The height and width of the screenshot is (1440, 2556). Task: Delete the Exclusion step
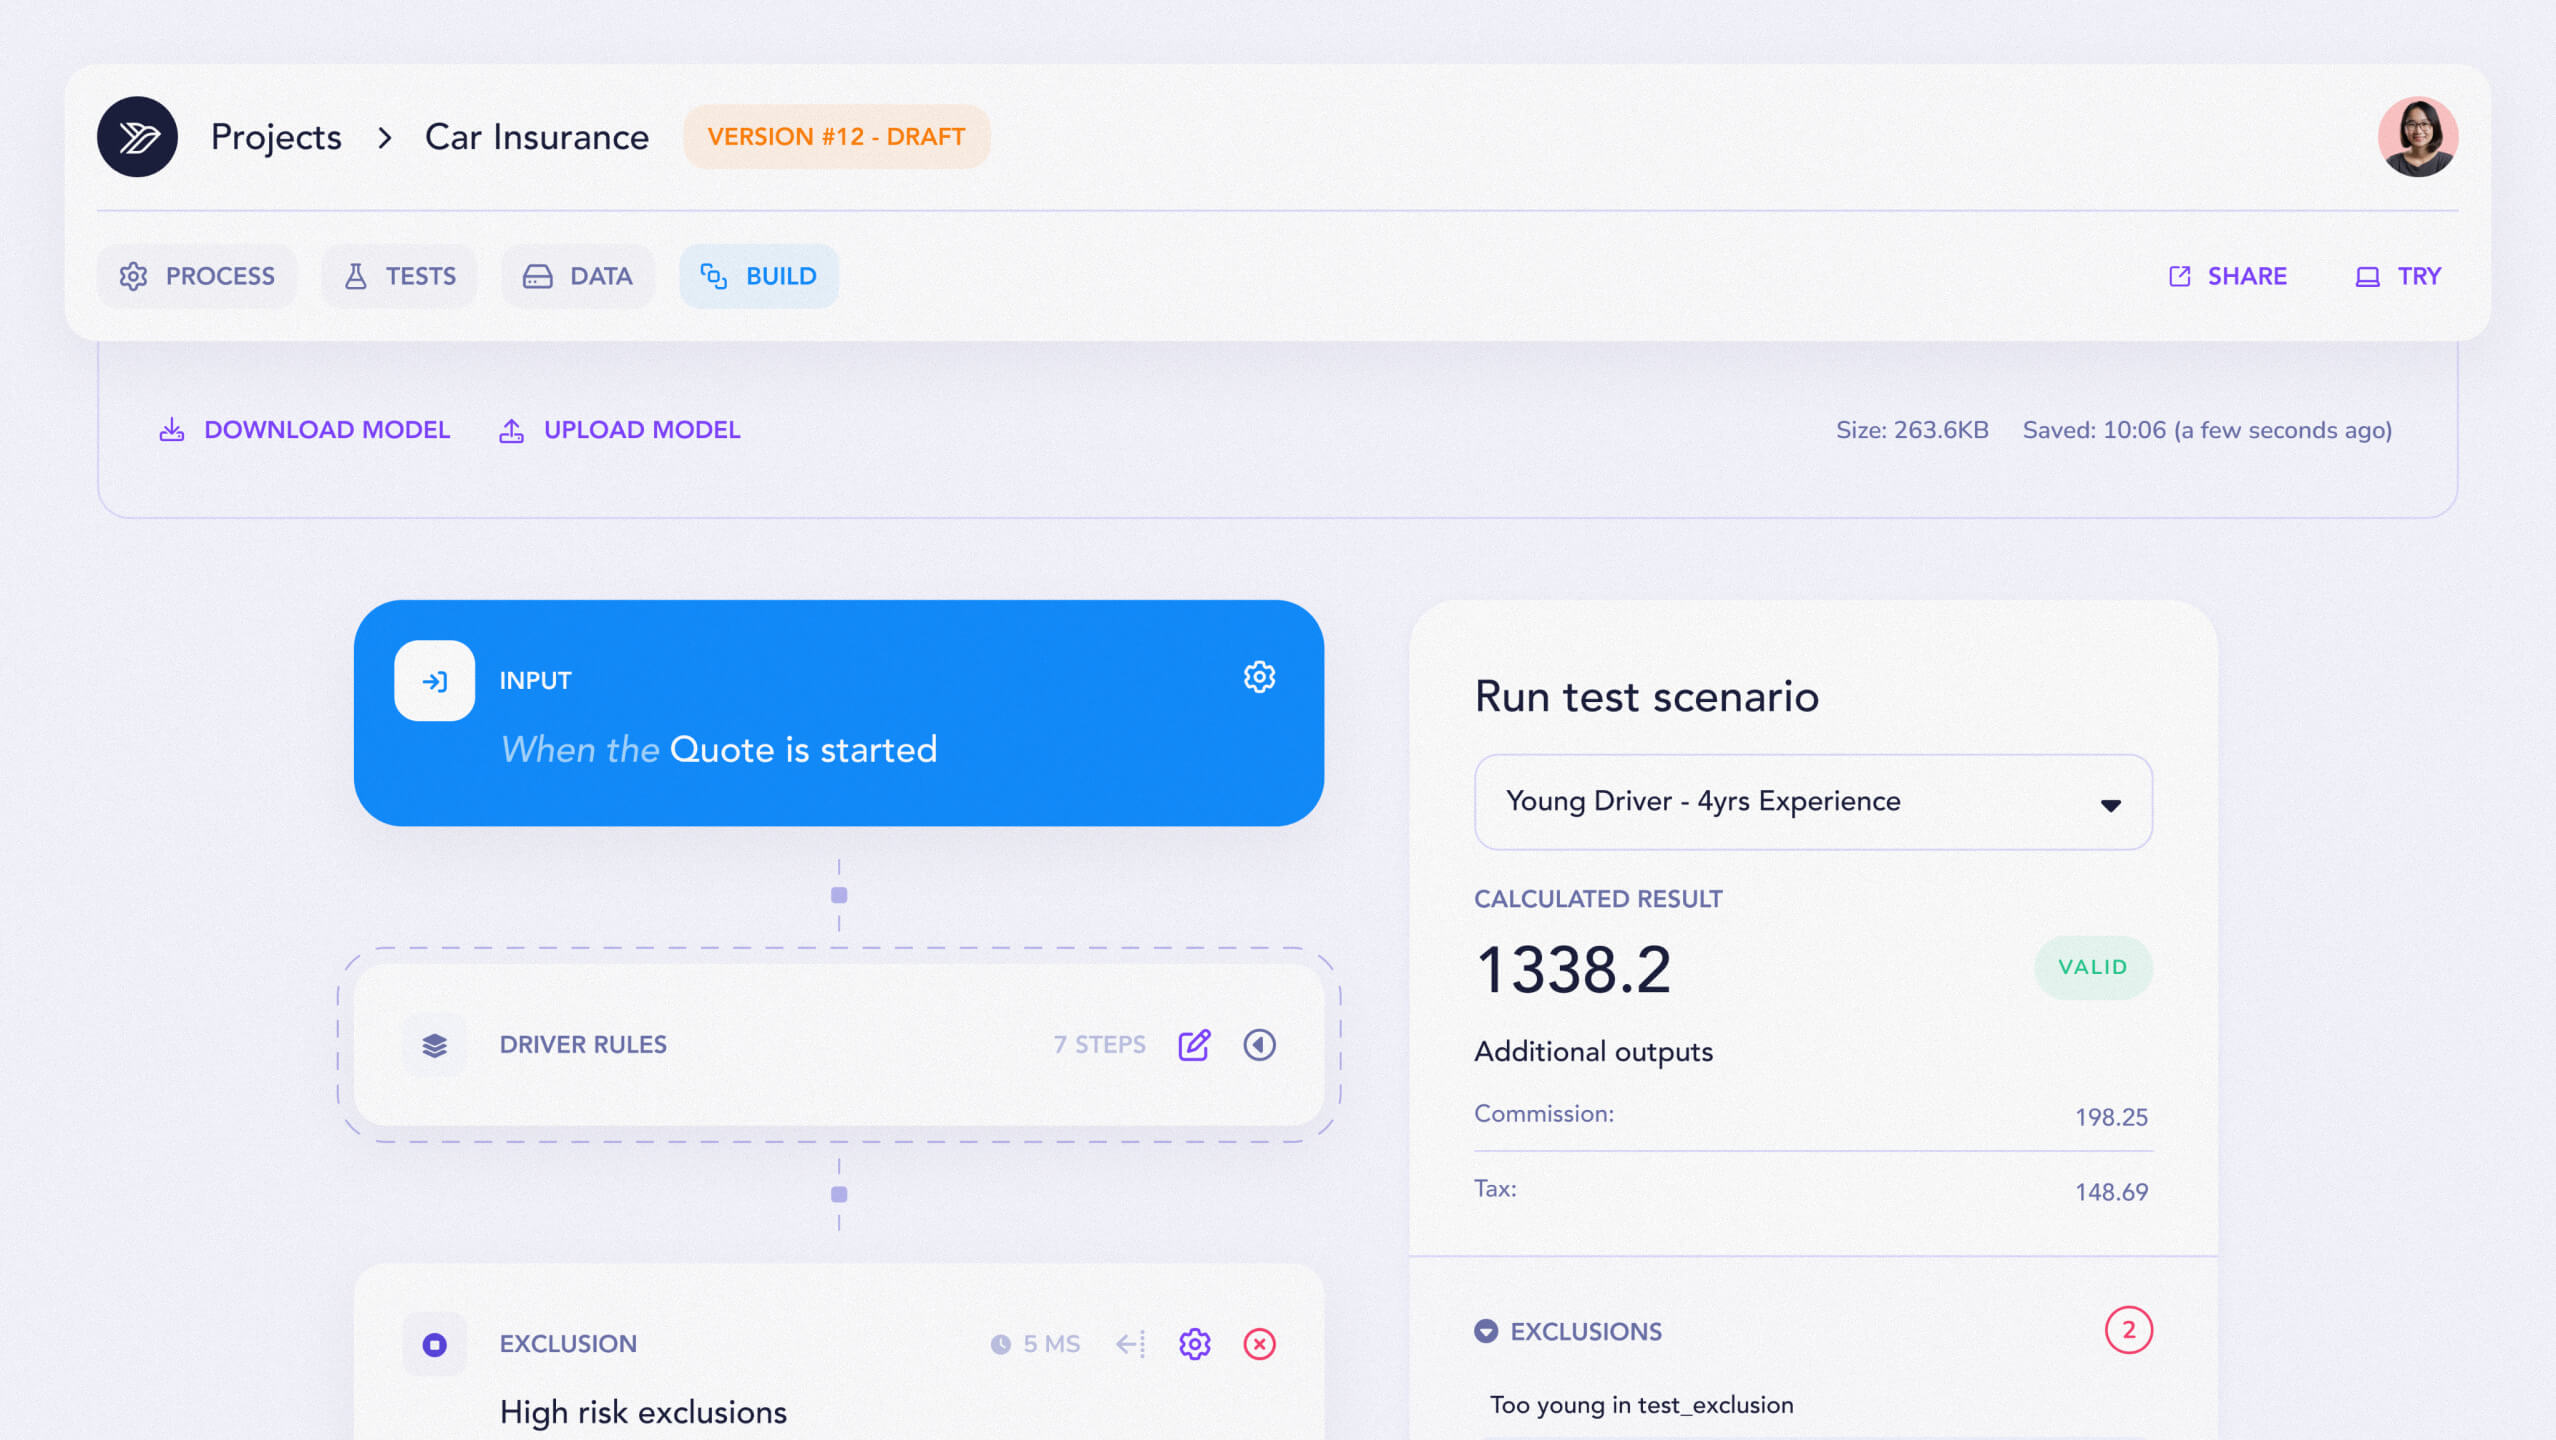click(1259, 1344)
